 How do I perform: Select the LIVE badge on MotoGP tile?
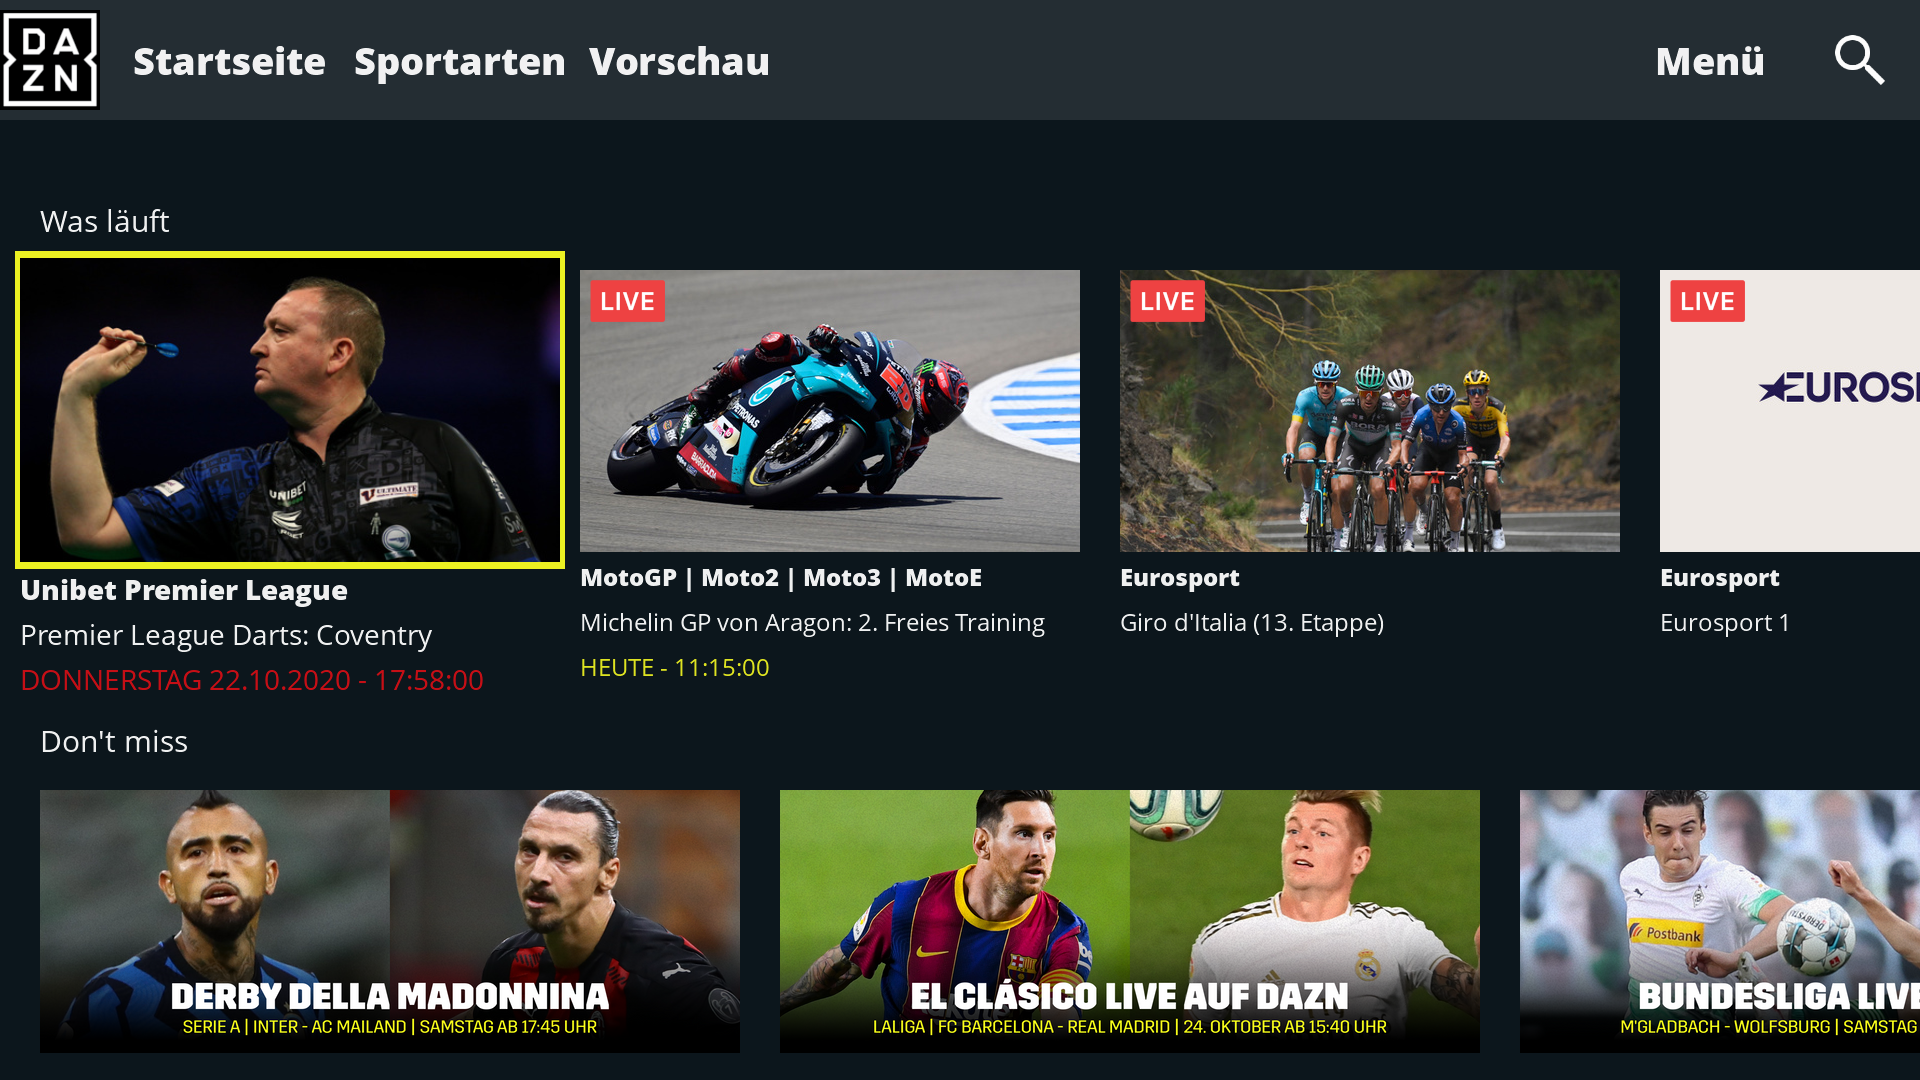[627, 301]
